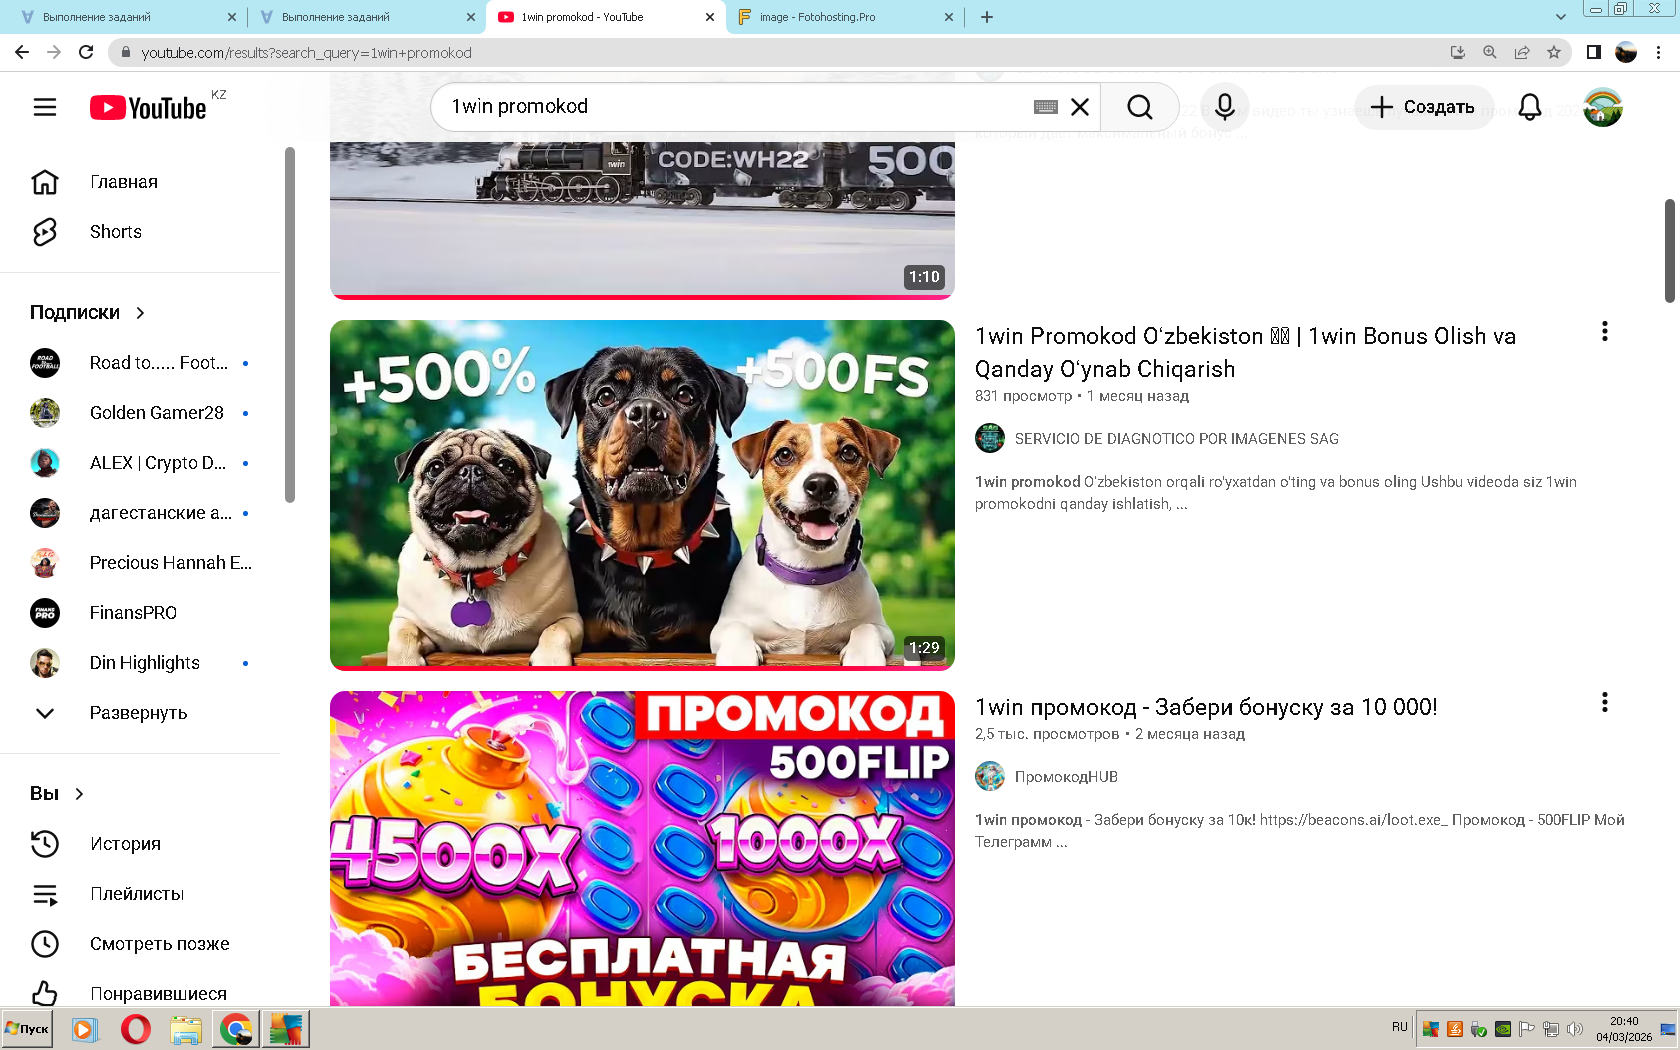
Task: Open Din Highlights channel
Action: pos(140,663)
